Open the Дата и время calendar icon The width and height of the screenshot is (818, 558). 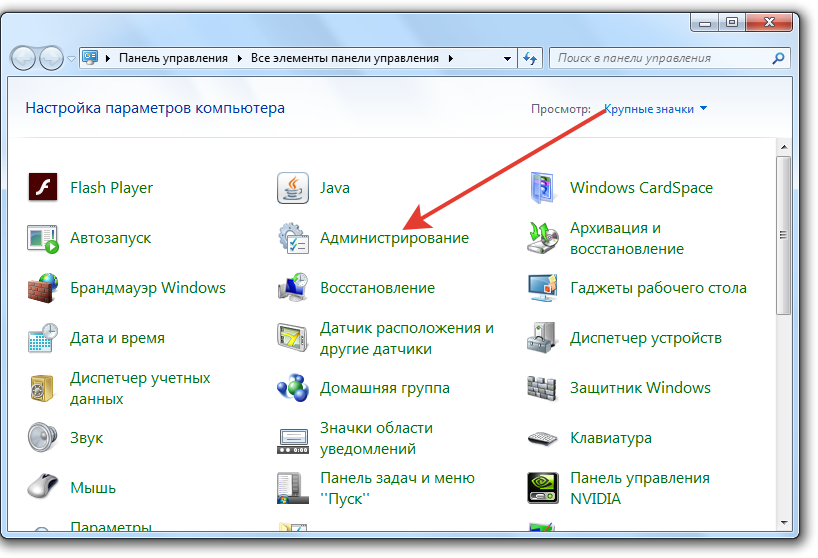point(43,338)
